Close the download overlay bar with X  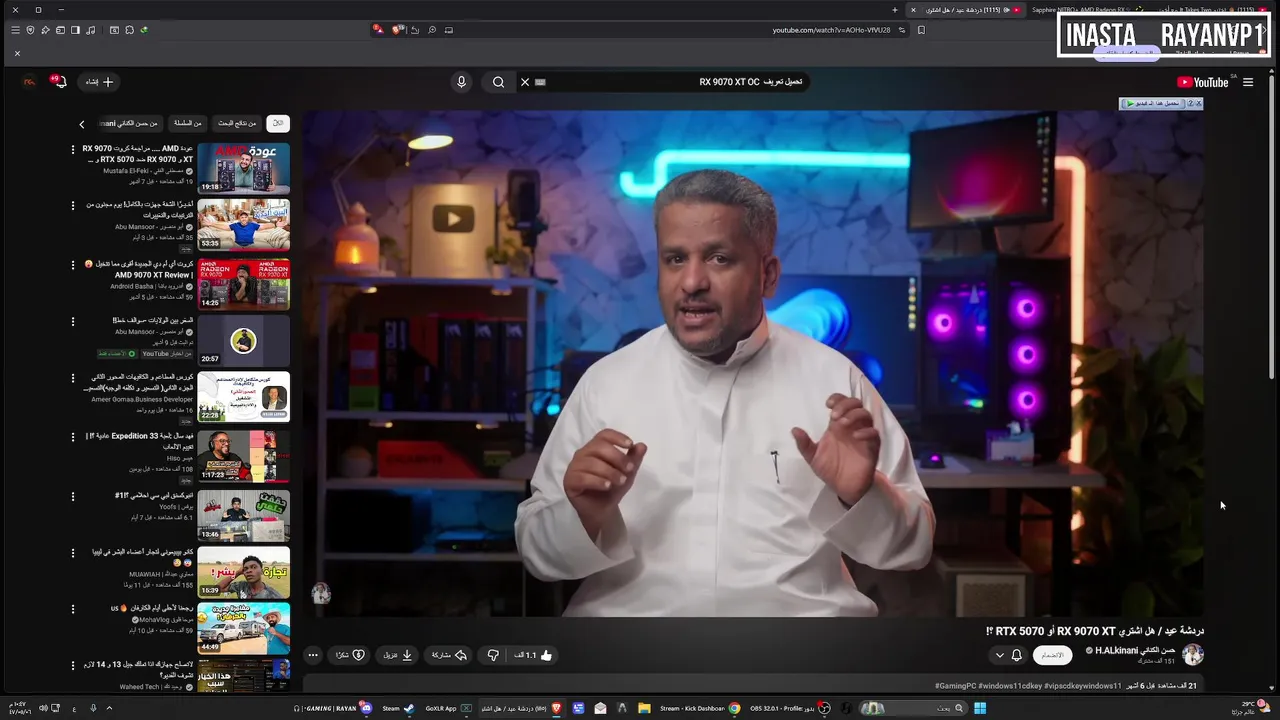(x=1198, y=103)
